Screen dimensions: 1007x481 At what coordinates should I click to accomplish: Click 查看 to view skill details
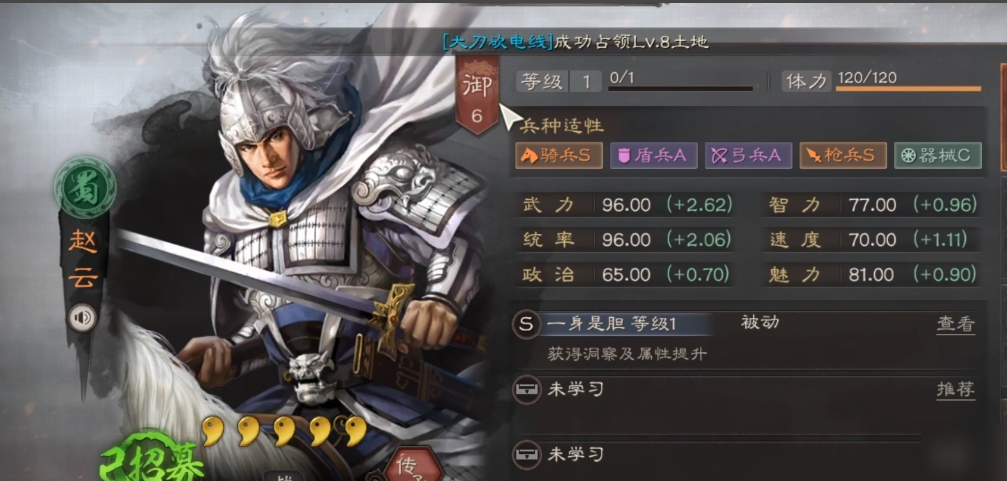[956, 324]
